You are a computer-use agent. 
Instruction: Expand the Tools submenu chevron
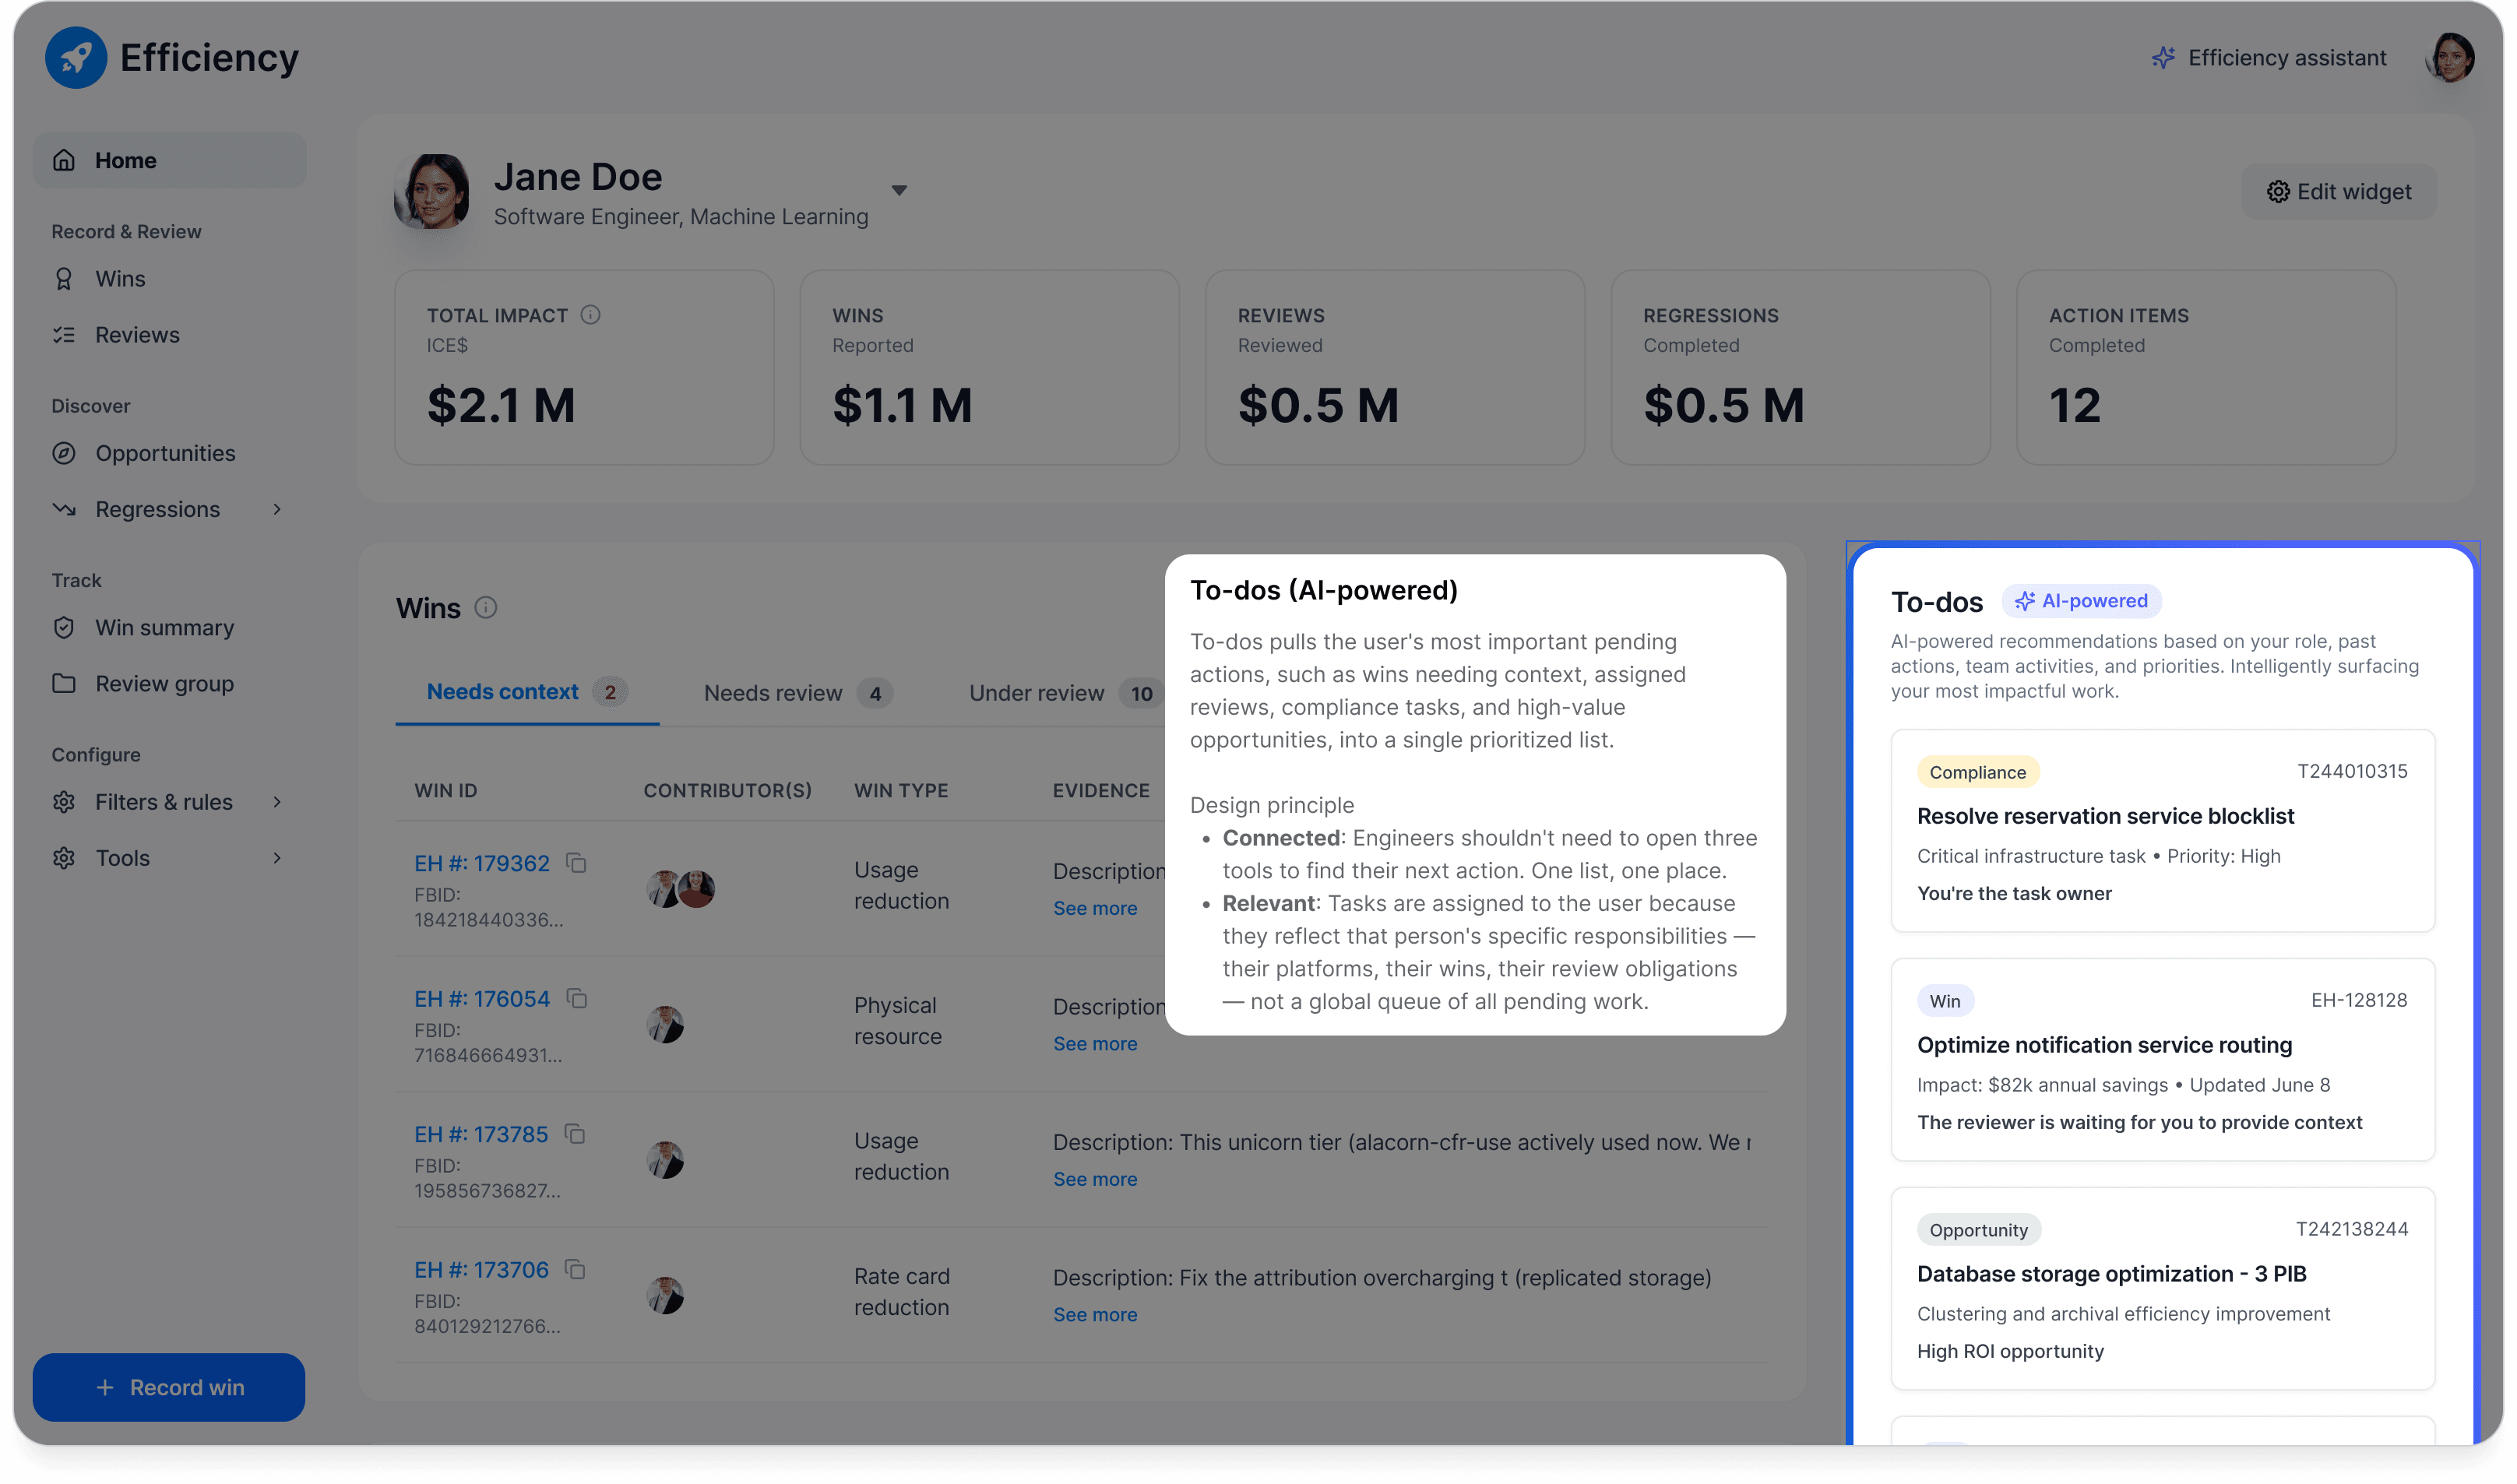277,858
